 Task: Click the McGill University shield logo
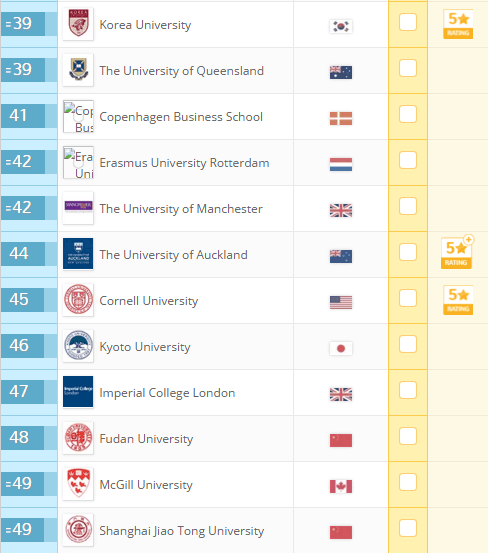(78, 484)
